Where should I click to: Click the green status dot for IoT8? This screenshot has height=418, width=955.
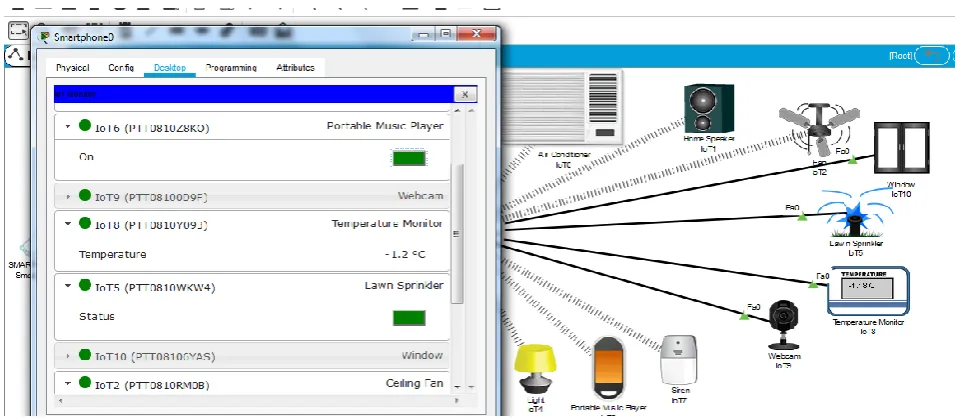pyautogui.click(x=85, y=223)
